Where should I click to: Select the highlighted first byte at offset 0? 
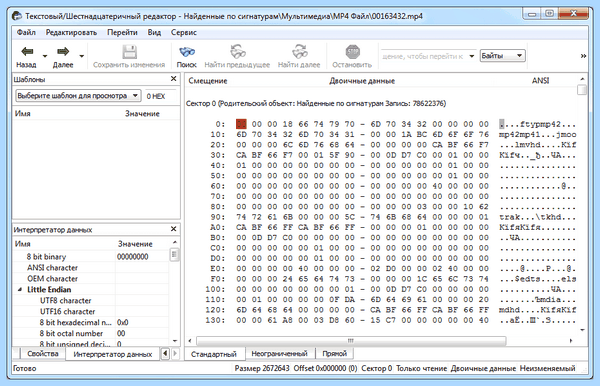pos(241,124)
